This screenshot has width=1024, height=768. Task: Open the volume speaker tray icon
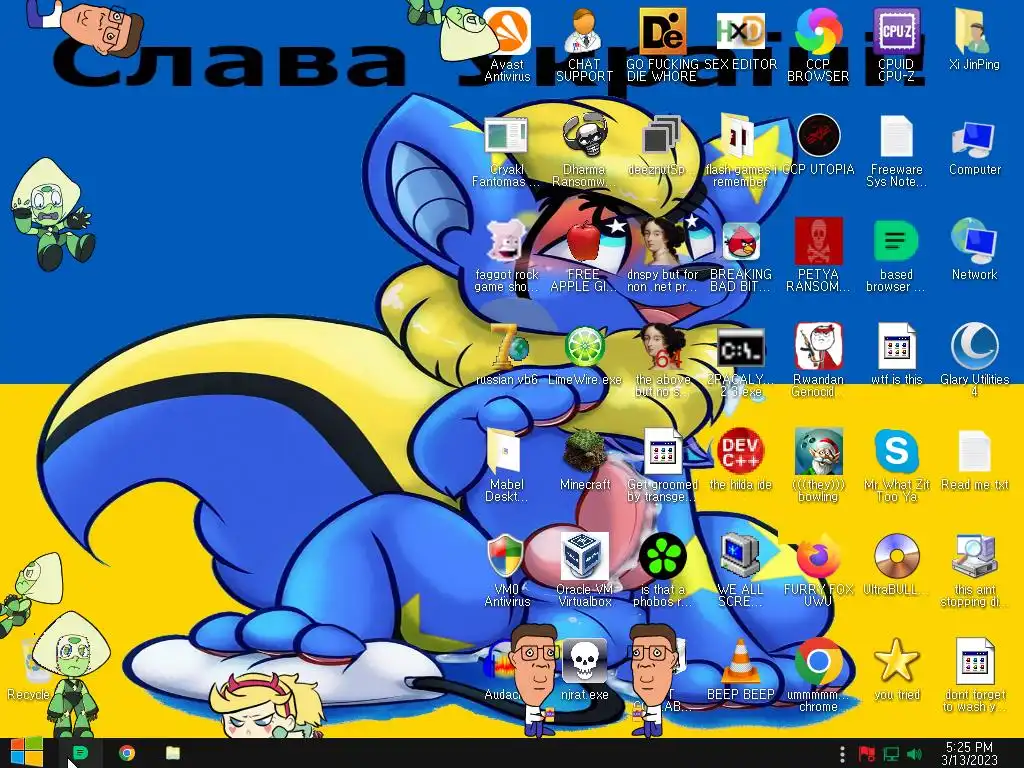pos(915,754)
